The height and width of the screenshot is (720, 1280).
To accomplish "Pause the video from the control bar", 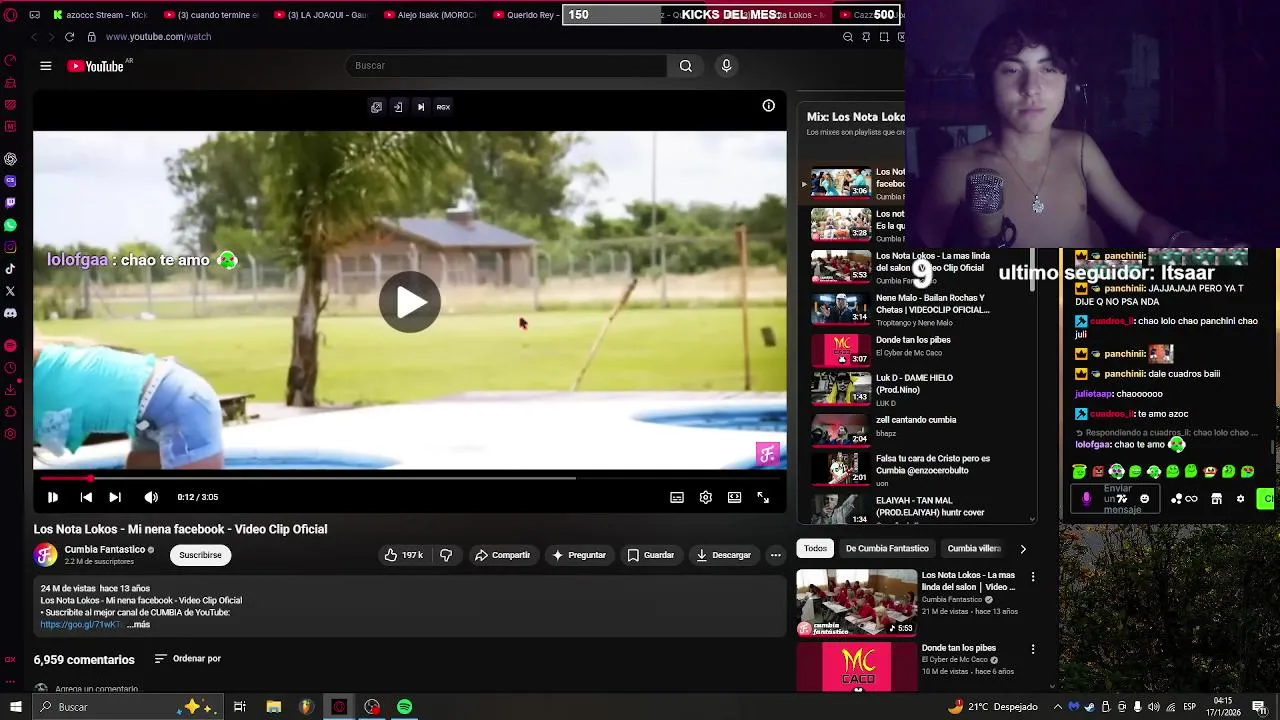I will click(53, 497).
